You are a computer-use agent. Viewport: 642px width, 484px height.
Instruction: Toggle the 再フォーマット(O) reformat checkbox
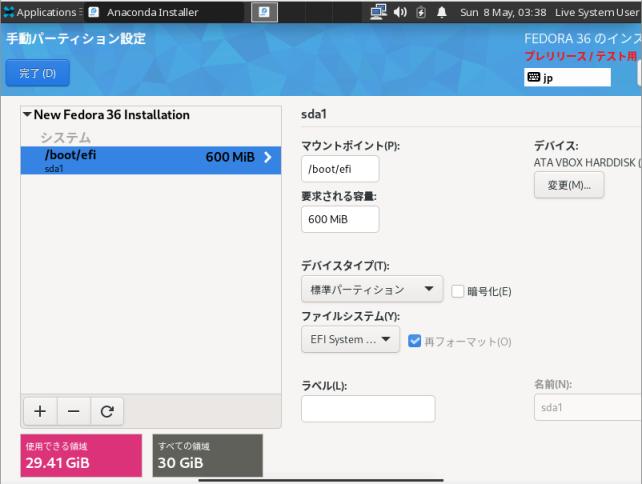(414, 341)
